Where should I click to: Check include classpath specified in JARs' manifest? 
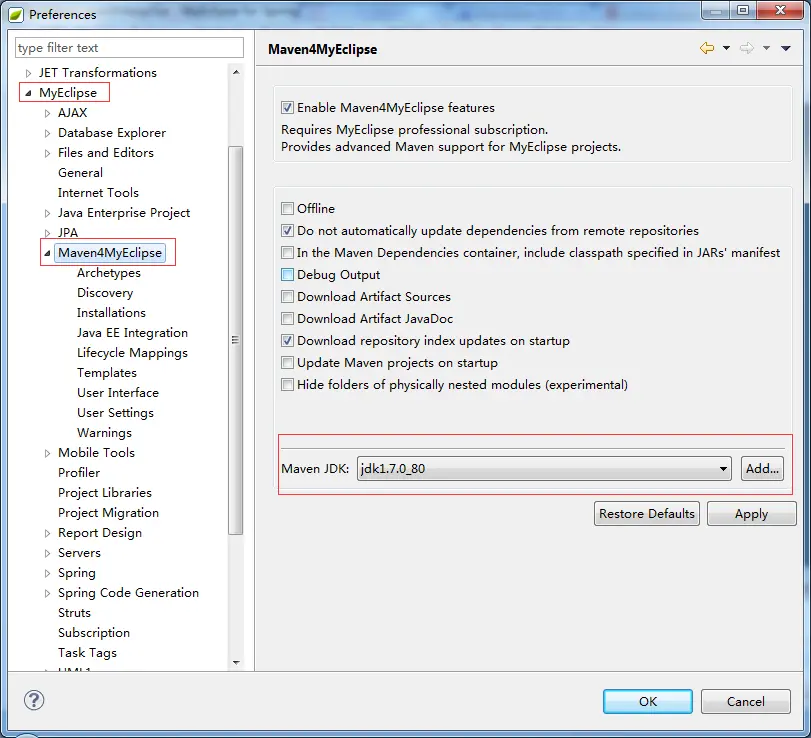click(287, 252)
